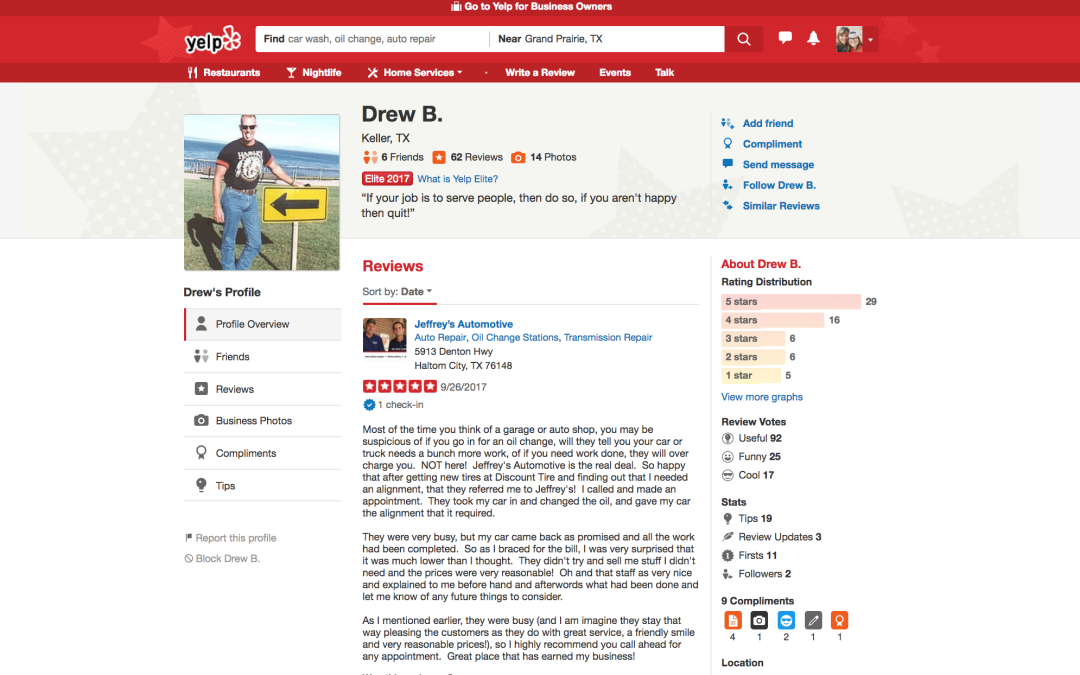The image size is (1080, 675).
Task: Click the search magnifier button
Action: pyautogui.click(x=743, y=39)
